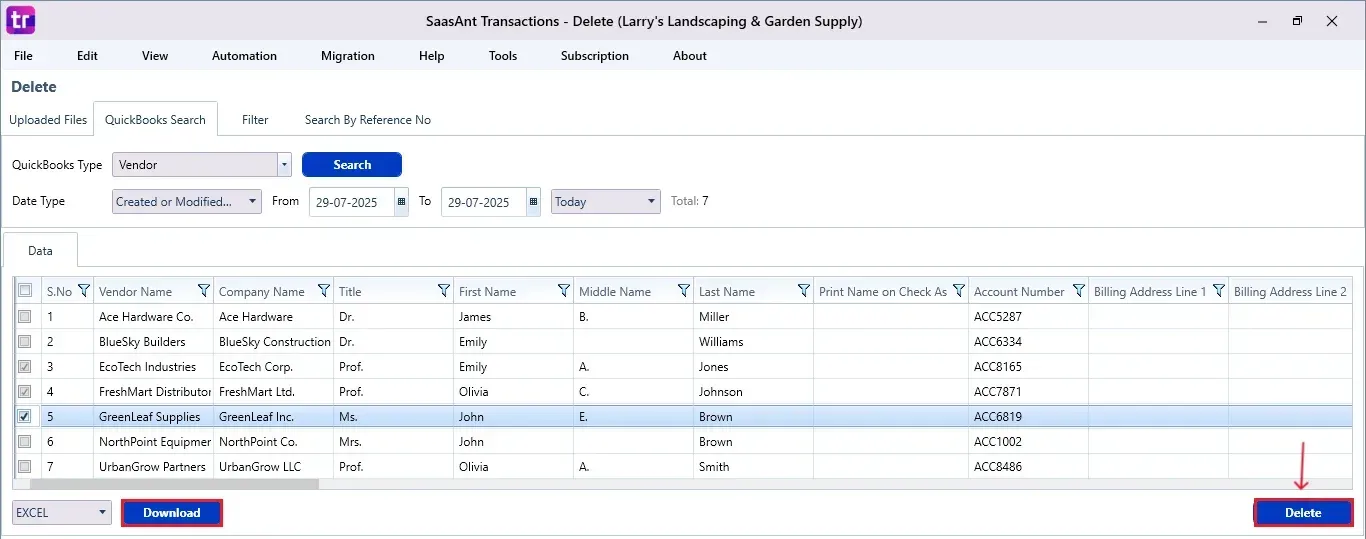
Task: Open the To date calendar picker
Action: point(533,201)
